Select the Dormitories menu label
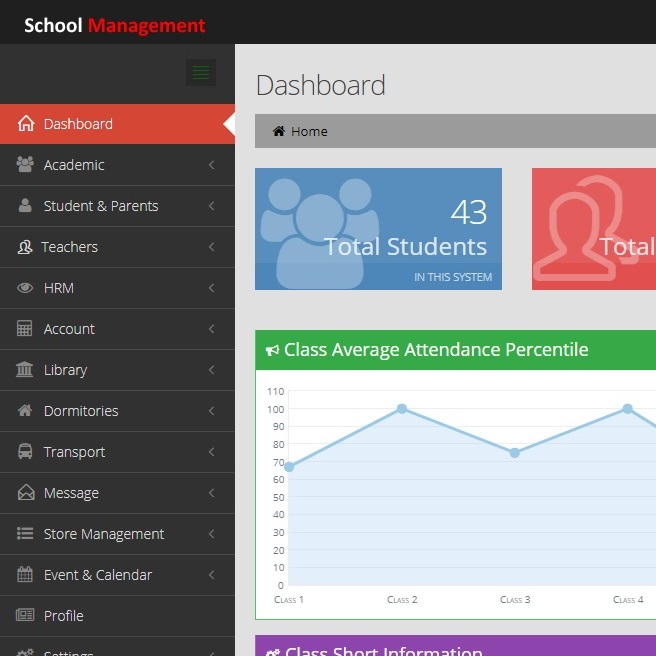 coord(81,411)
